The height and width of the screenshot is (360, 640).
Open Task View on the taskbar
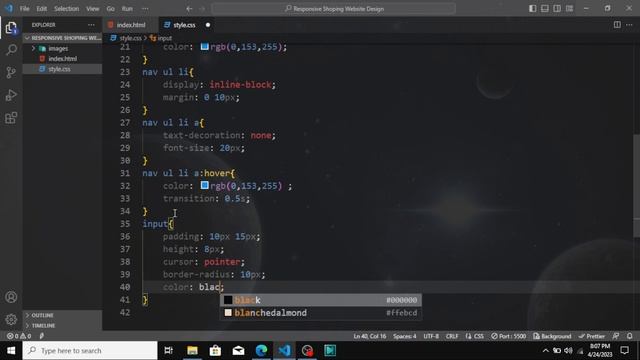[x=168, y=350]
